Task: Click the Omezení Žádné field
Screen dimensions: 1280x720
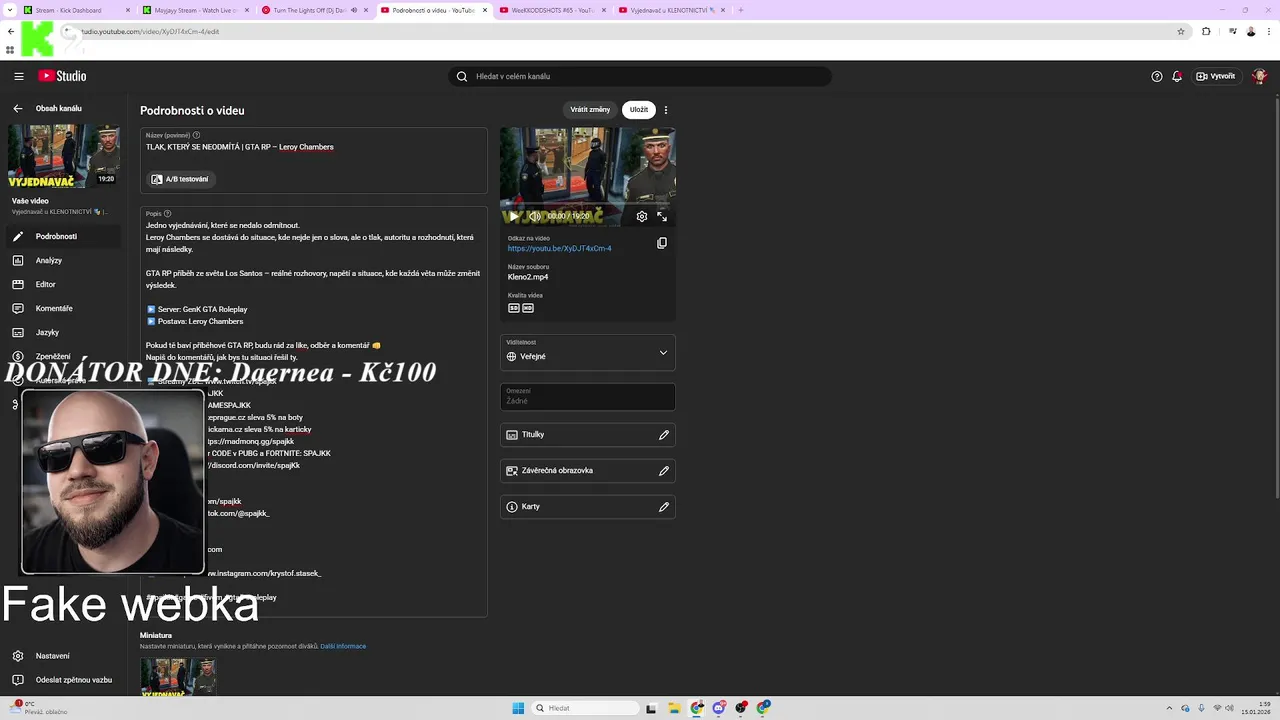Action: [588, 396]
